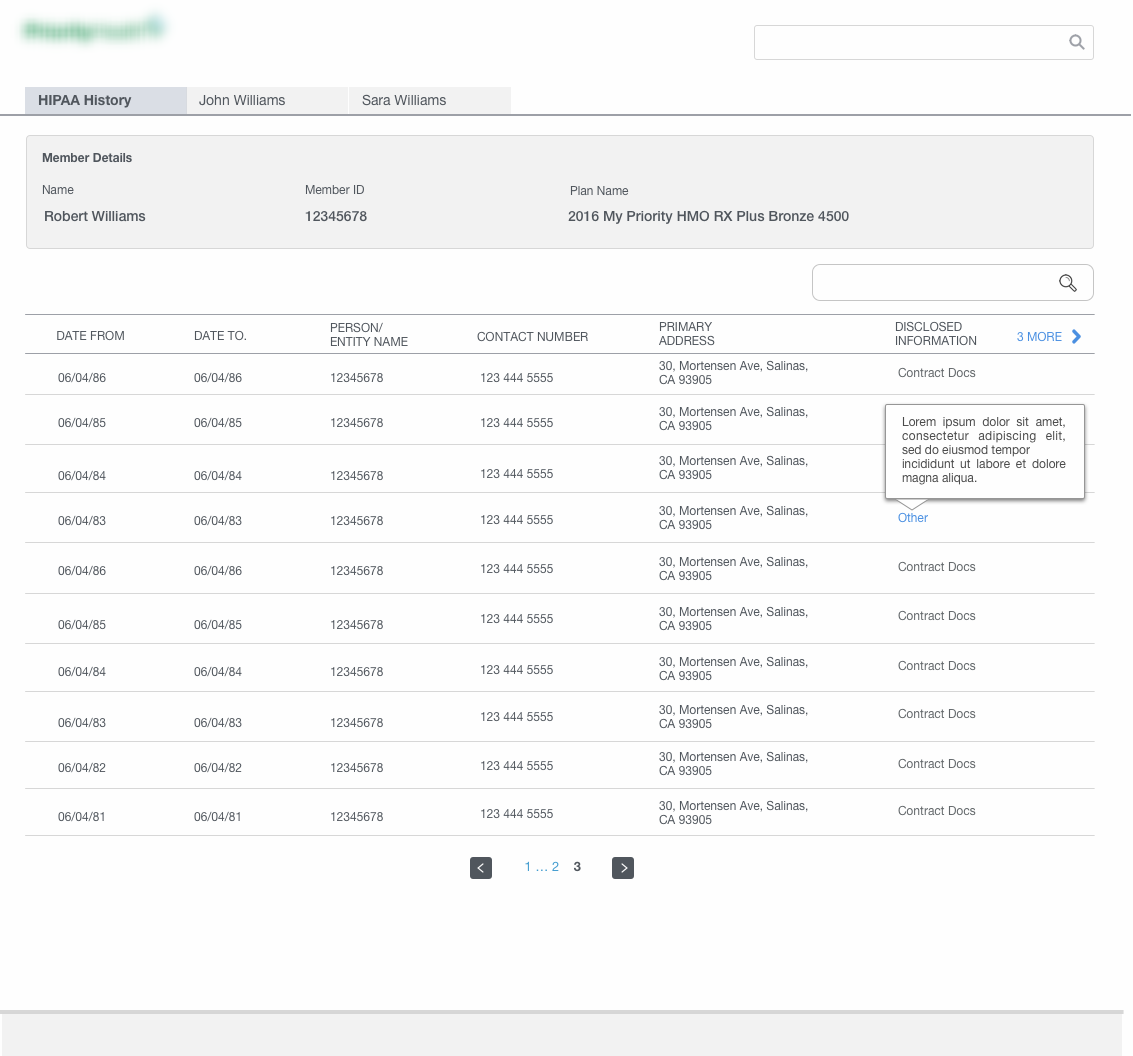1133x1056 pixels.
Task: Click the CONTACT NUMBER column header
Action: coord(532,337)
